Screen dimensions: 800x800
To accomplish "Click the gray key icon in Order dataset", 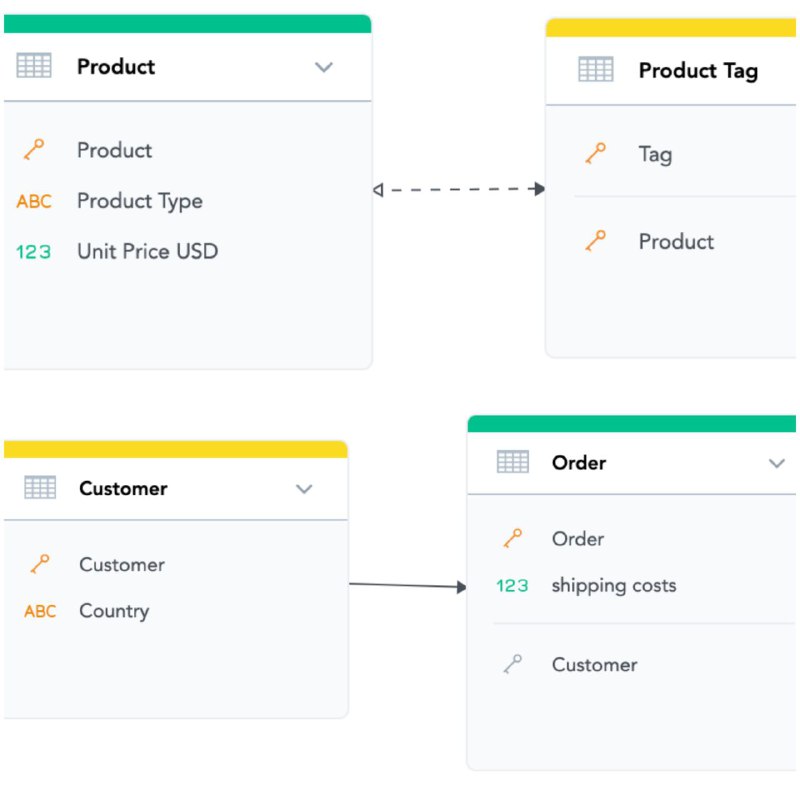I will [513, 664].
